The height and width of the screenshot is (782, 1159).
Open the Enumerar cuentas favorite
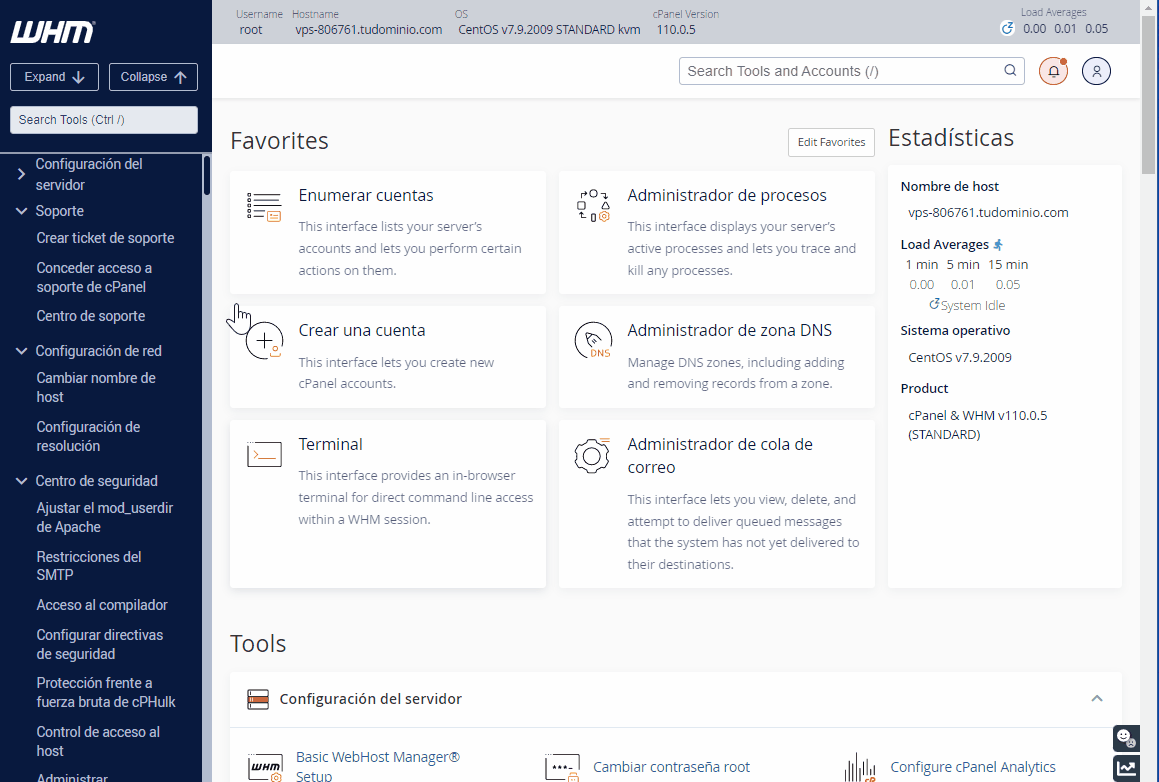[x=366, y=195]
